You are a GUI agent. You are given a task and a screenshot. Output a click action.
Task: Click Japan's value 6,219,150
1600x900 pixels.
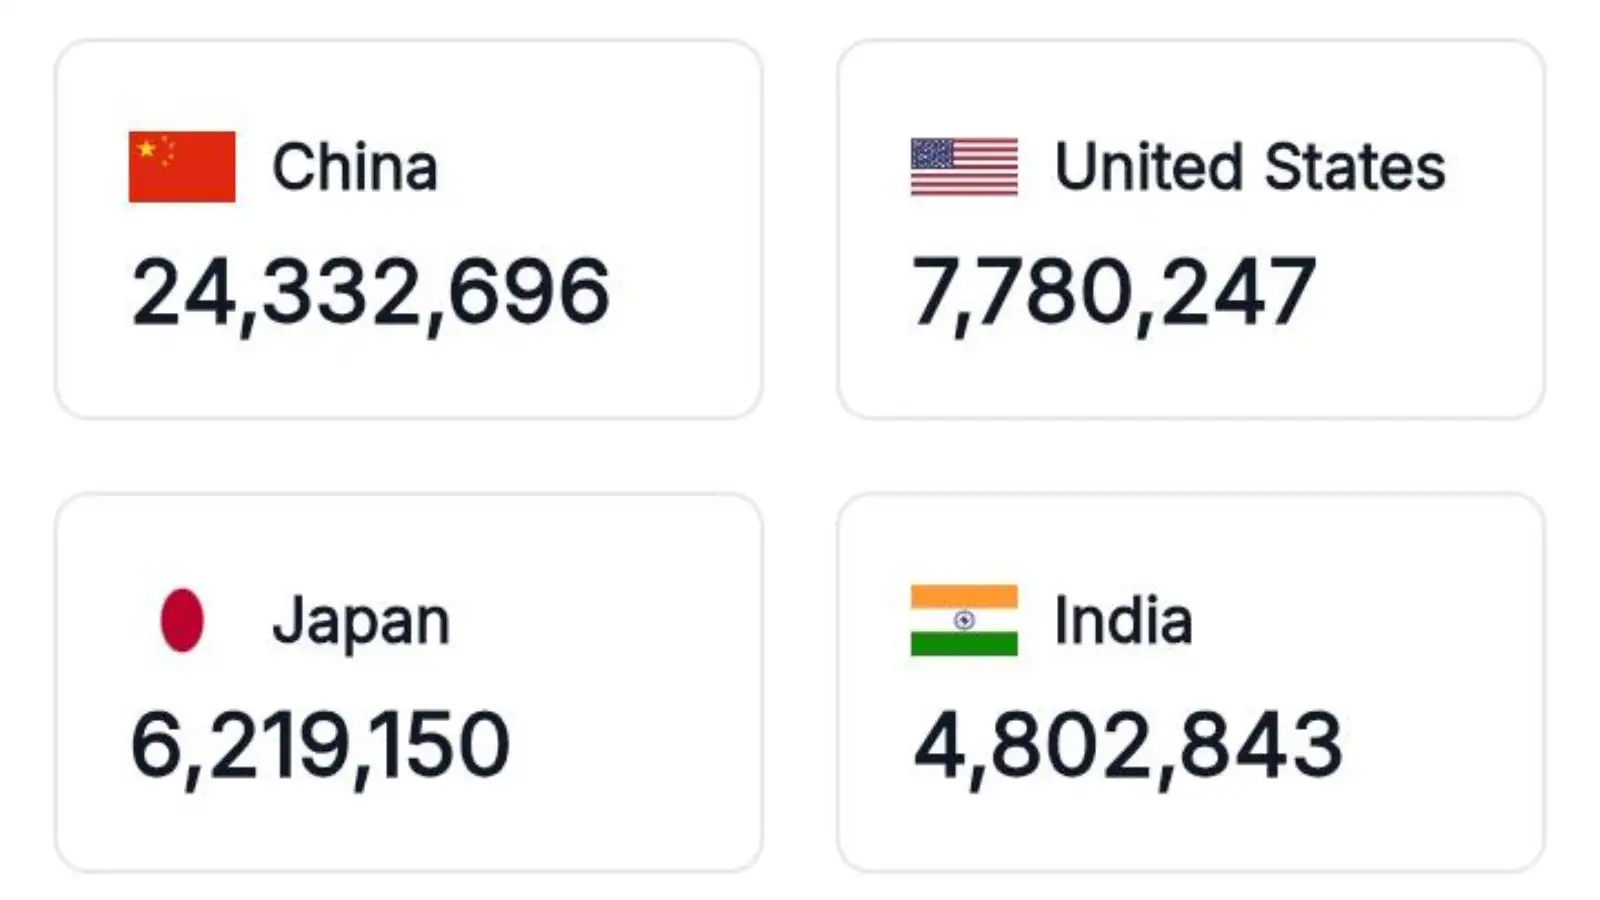coord(320,745)
